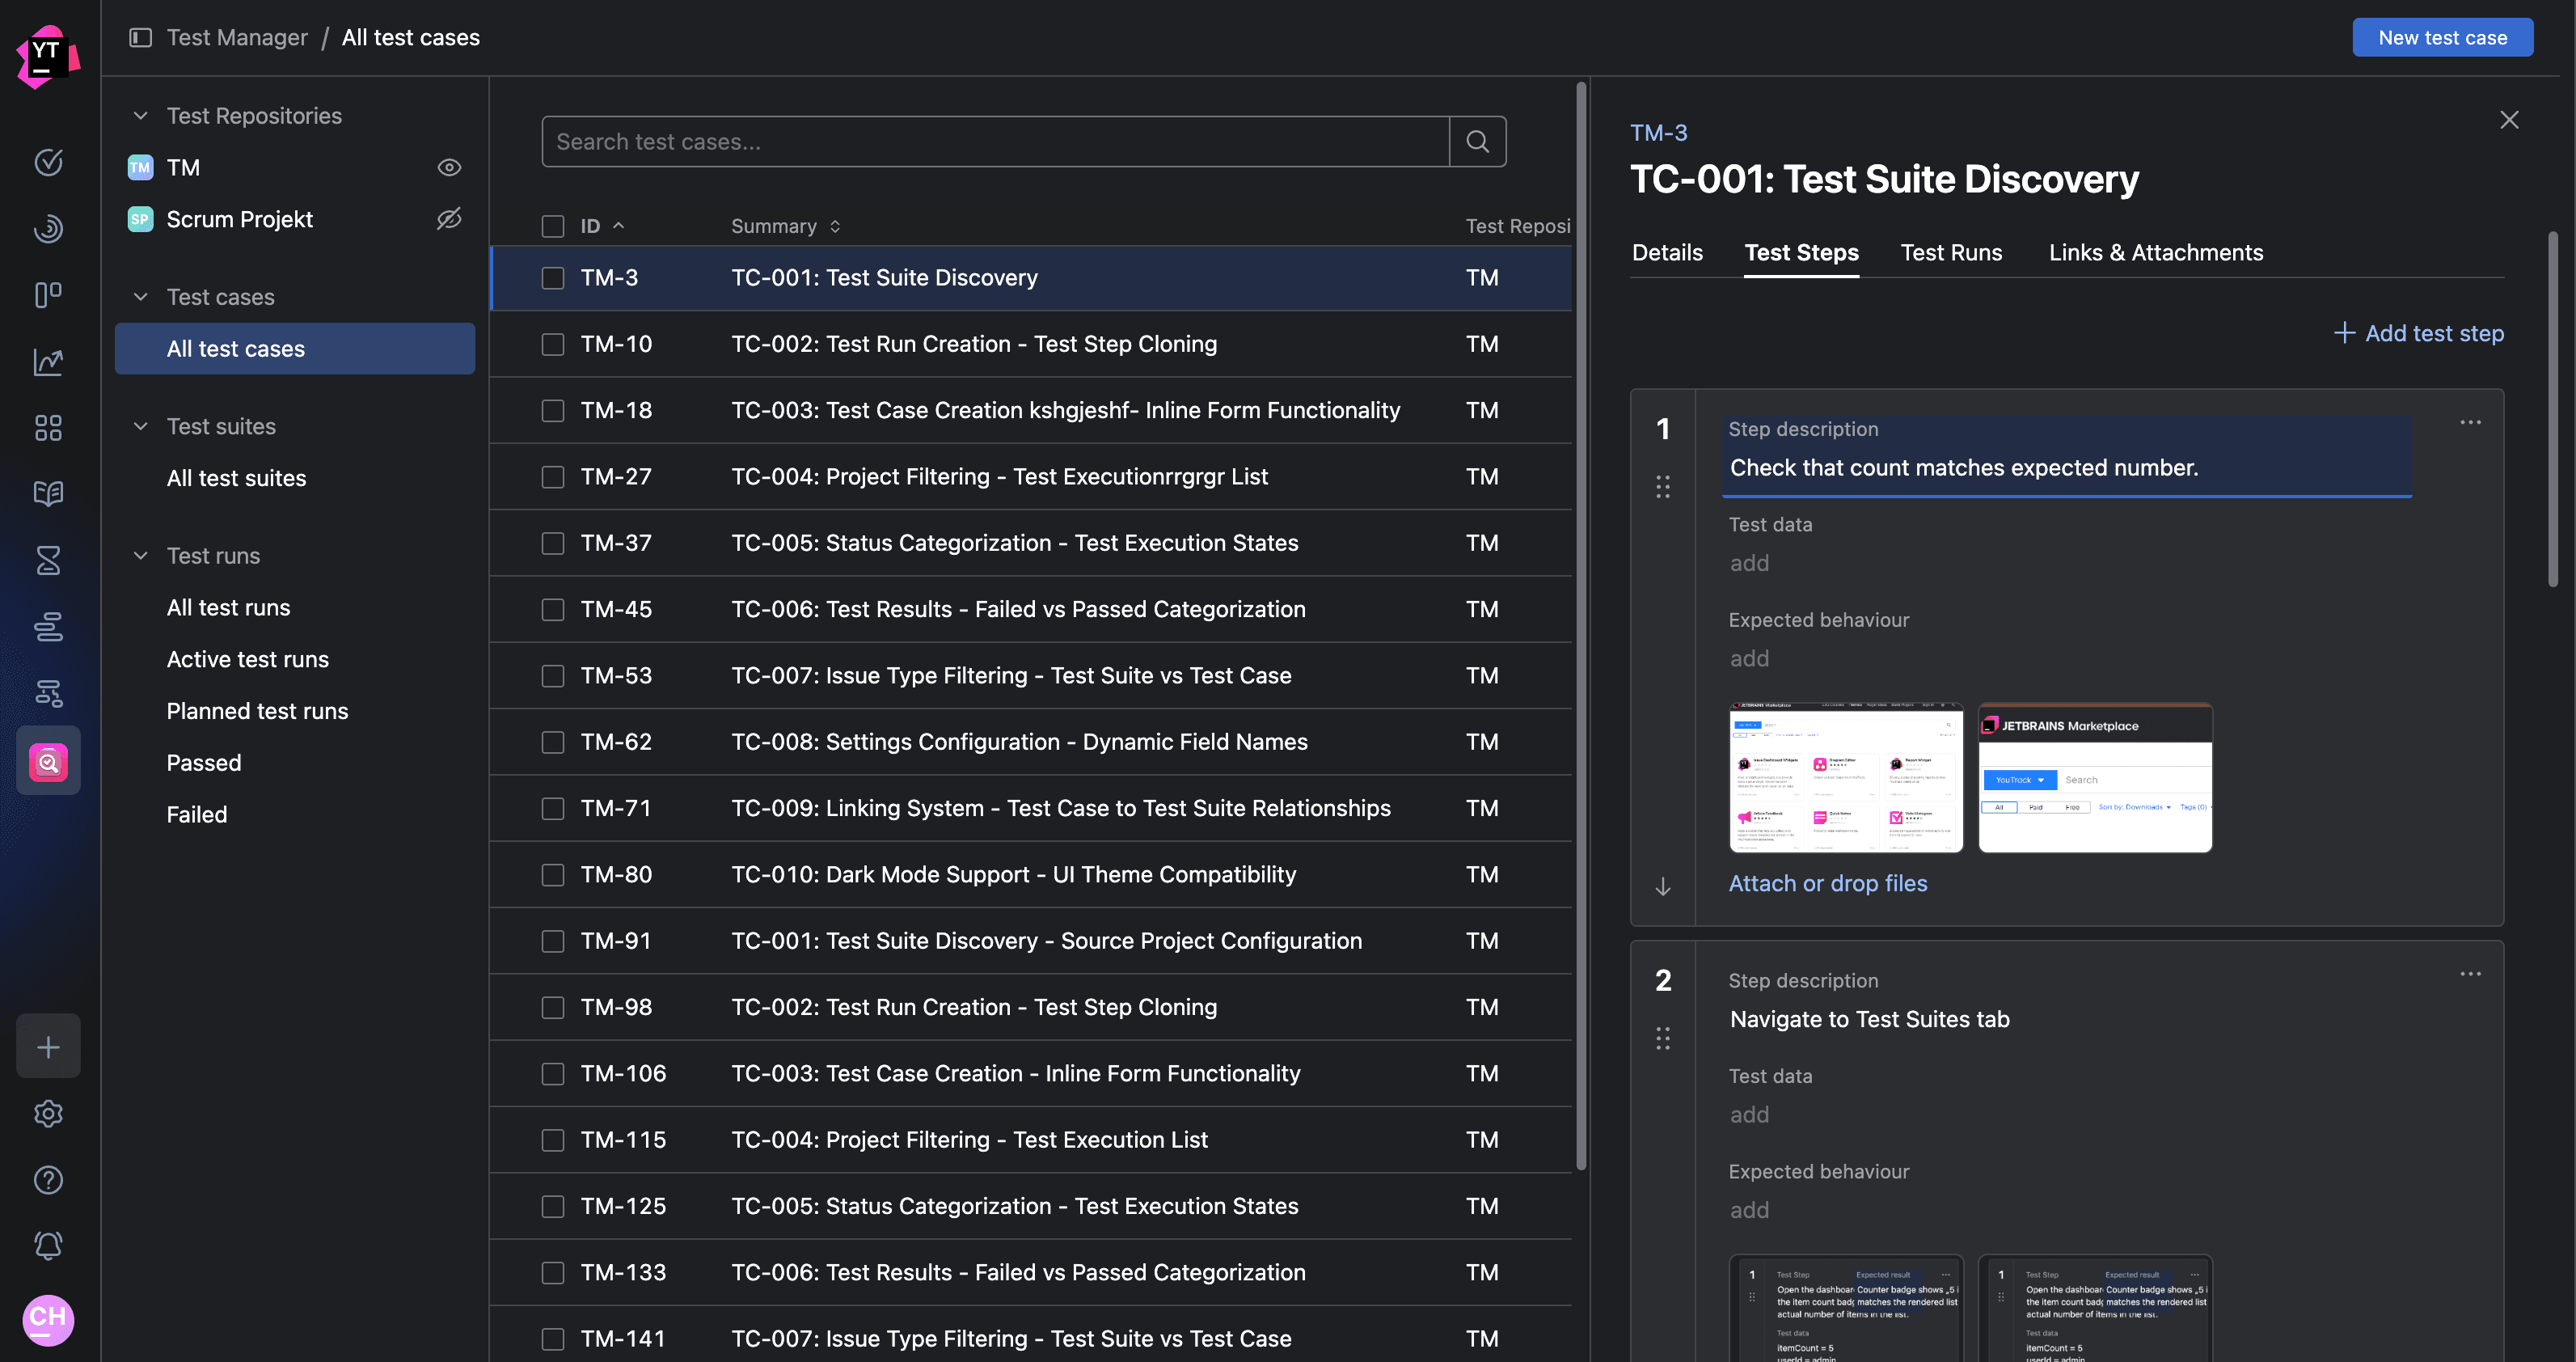Open the Administration gear icon
The image size is (2576, 1362).
tap(48, 1114)
